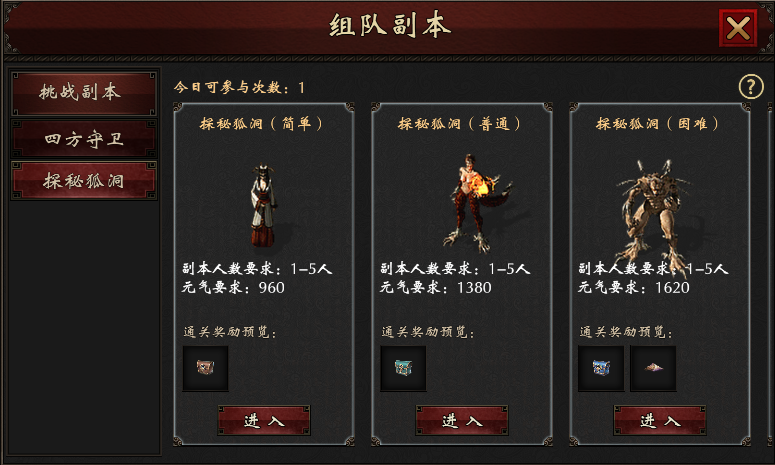Viewport: 775px width, 465px height.
Task: Enter the 探秘狐洞 简单 dungeon
Action: (x=264, y=421)
